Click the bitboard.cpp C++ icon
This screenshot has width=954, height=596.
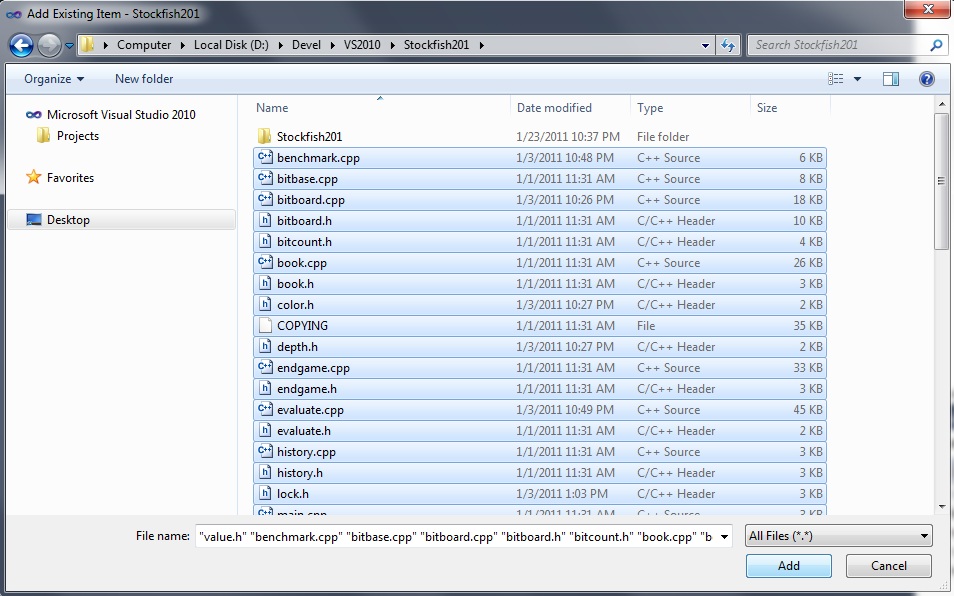(265, 199)
